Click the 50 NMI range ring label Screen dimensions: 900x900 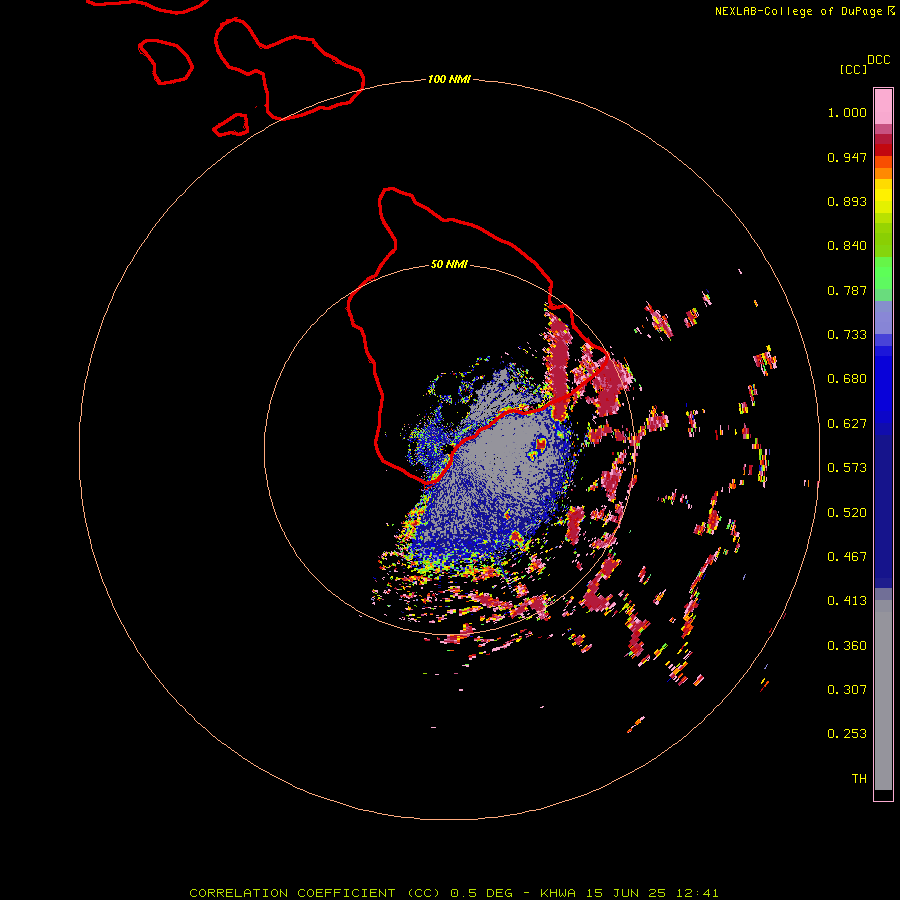(449, 264)
